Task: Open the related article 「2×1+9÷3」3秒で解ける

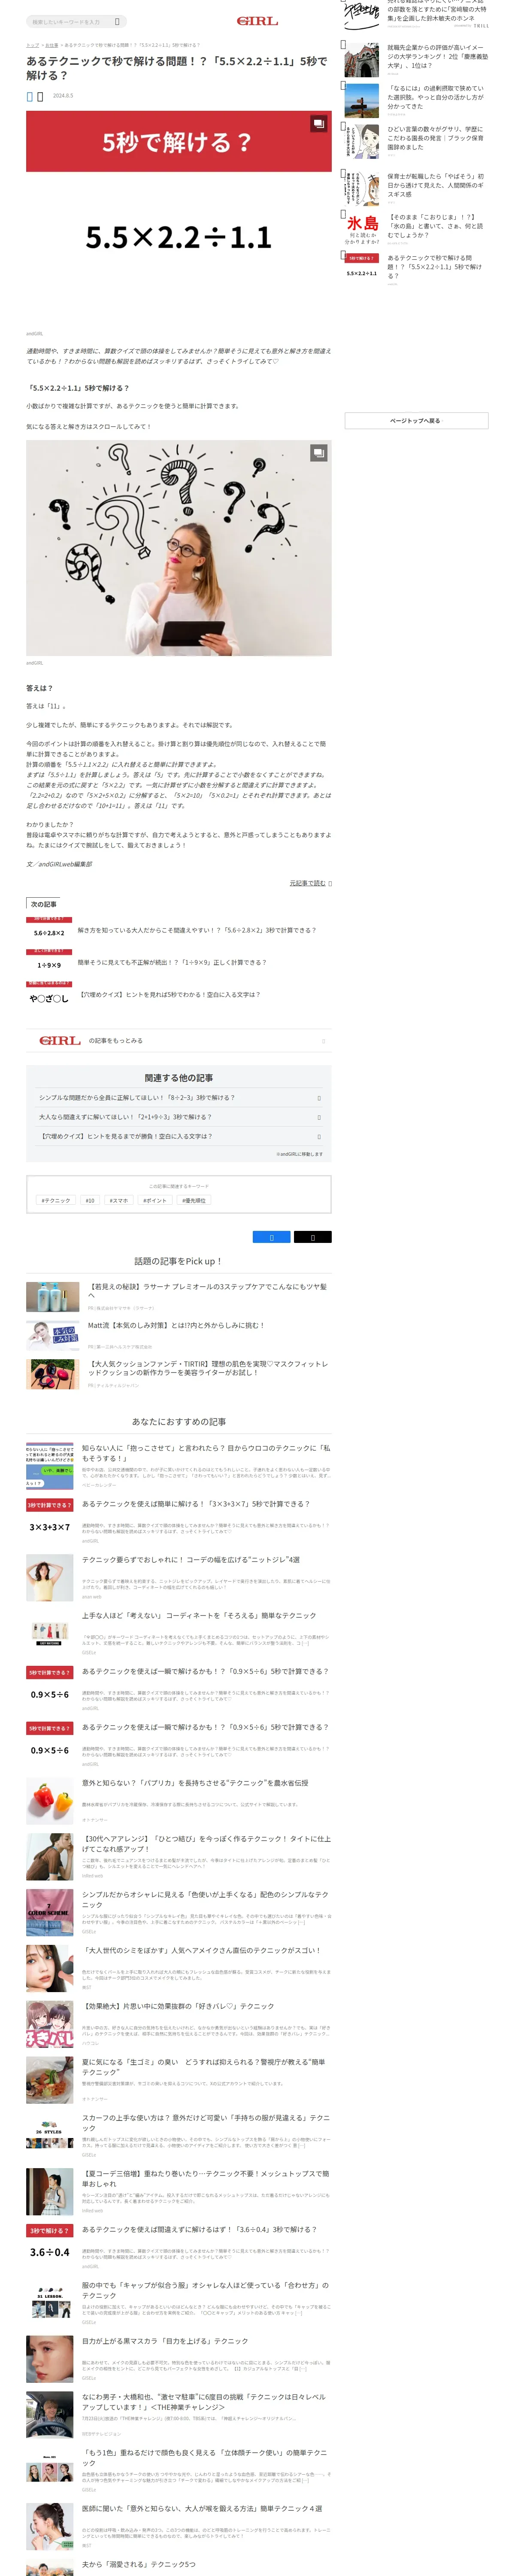Action: [179, 1117]
